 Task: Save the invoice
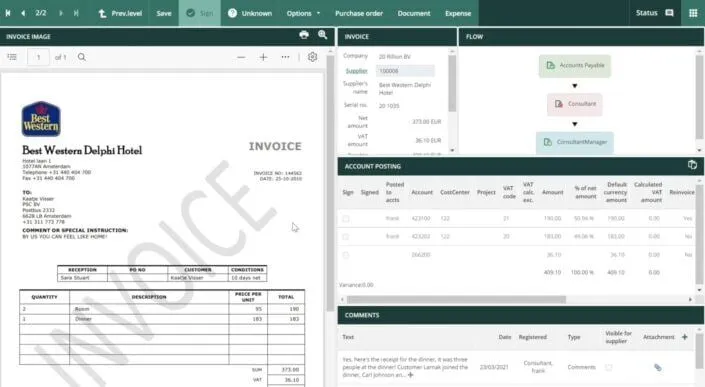[164, 13]
